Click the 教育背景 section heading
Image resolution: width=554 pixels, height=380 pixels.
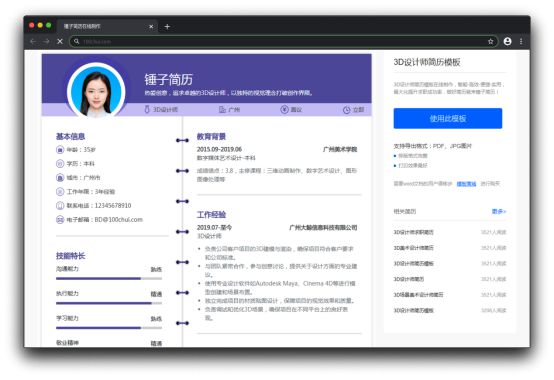[x=211, y=136]
